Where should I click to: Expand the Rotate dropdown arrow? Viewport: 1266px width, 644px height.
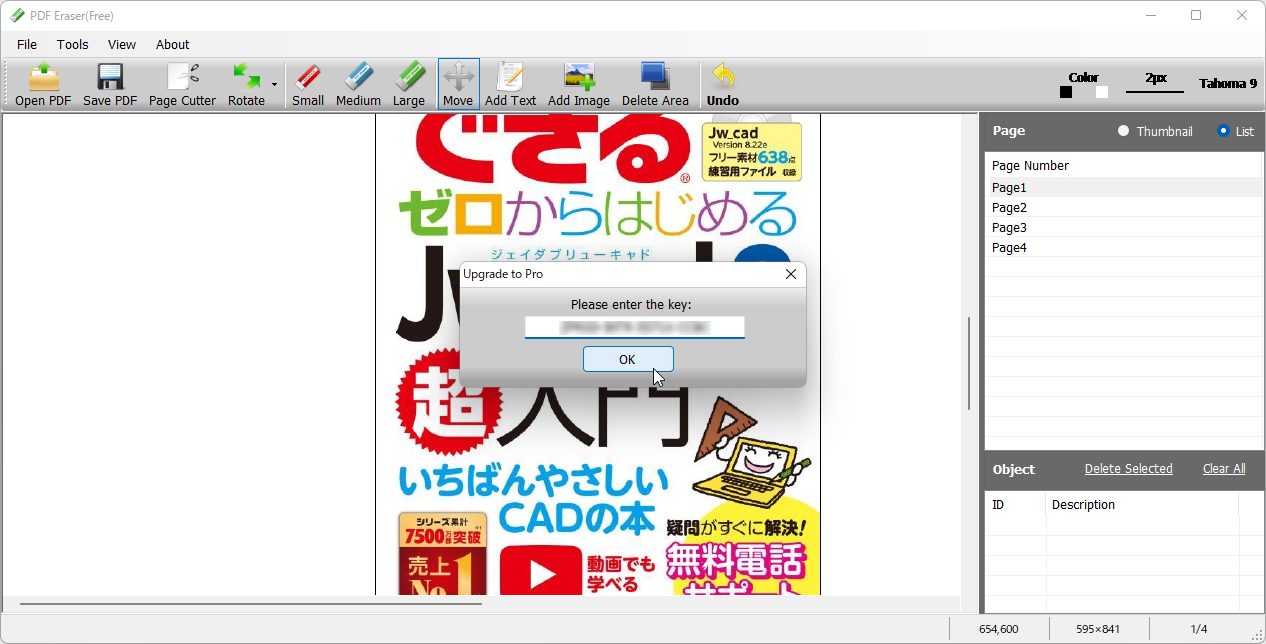pyautogui.click(x=274, y=85)
